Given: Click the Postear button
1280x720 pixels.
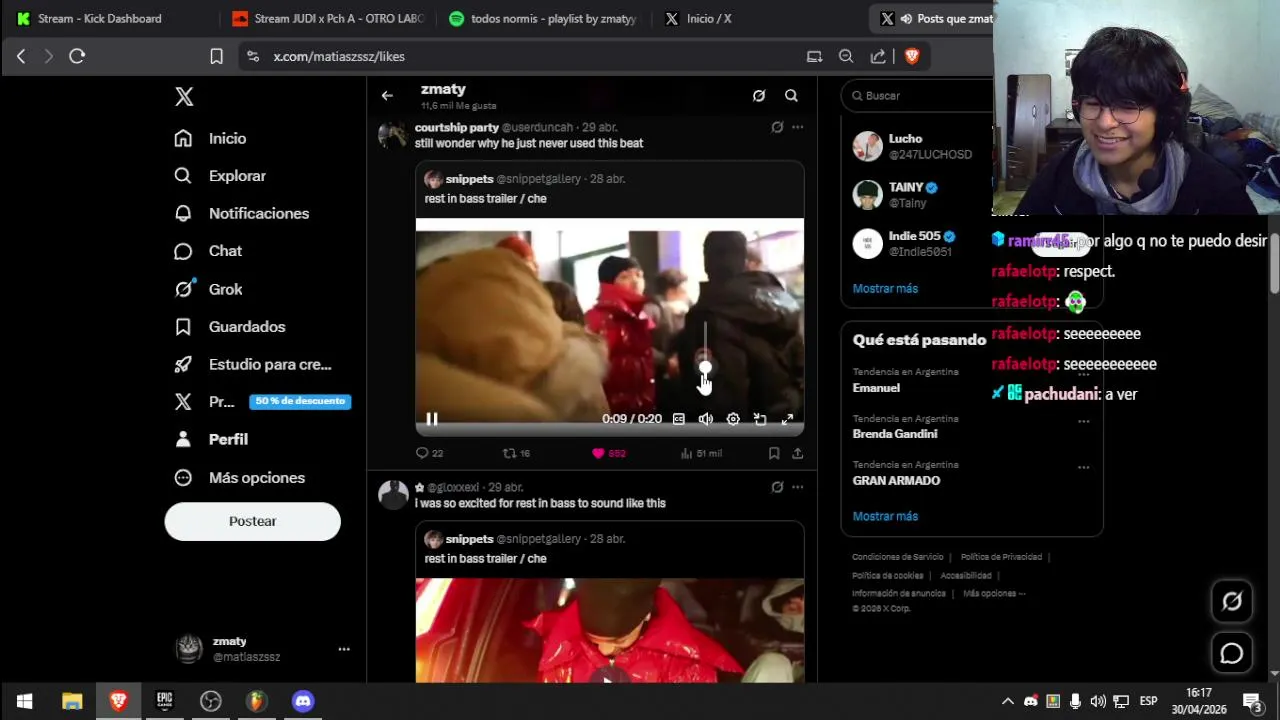Looking at the screenshot, I should point(252,521).
